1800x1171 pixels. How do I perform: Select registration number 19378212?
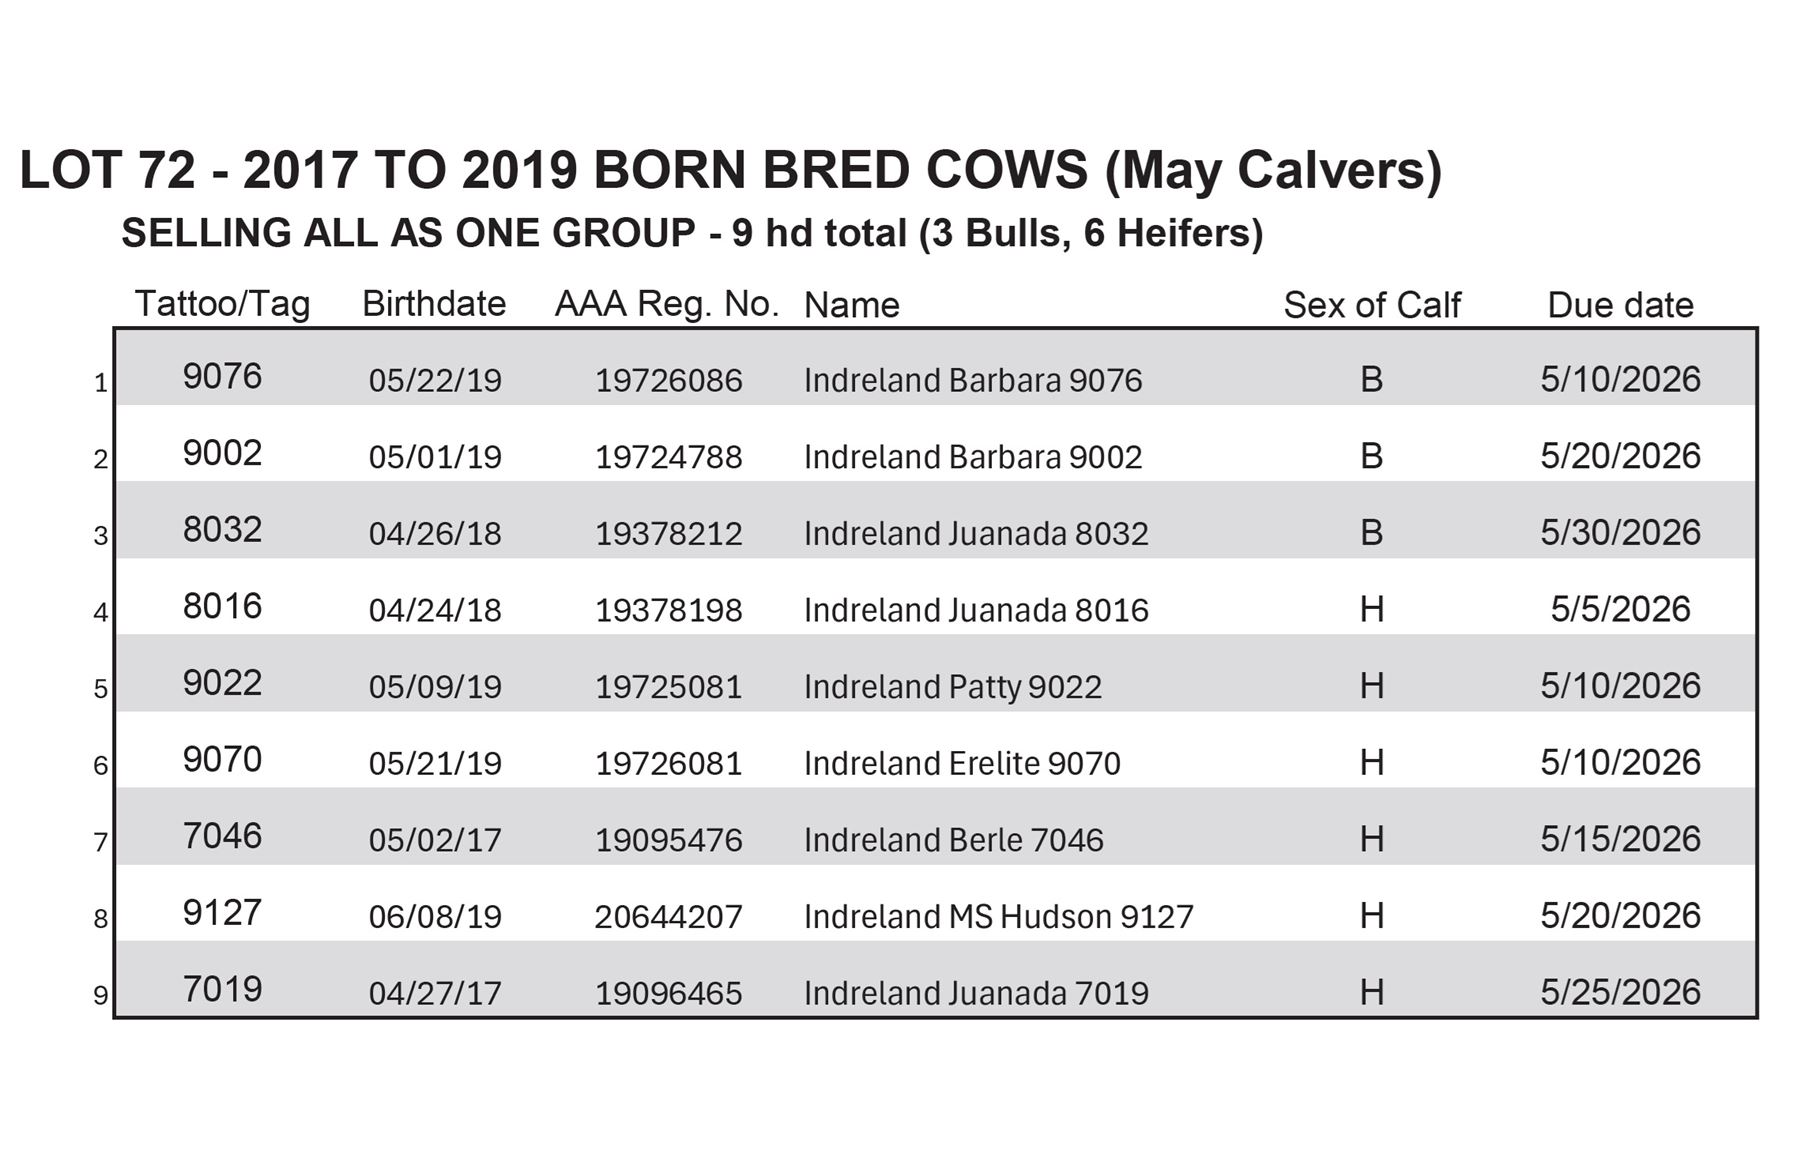pyautogui.click(x=668, y=534)
